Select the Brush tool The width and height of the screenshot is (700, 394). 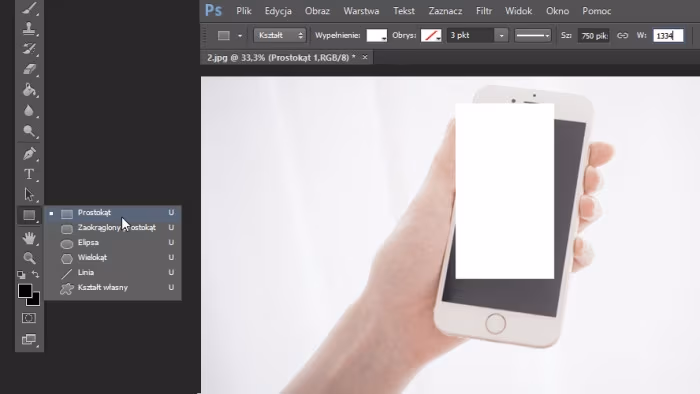click(x=29, y=8)
